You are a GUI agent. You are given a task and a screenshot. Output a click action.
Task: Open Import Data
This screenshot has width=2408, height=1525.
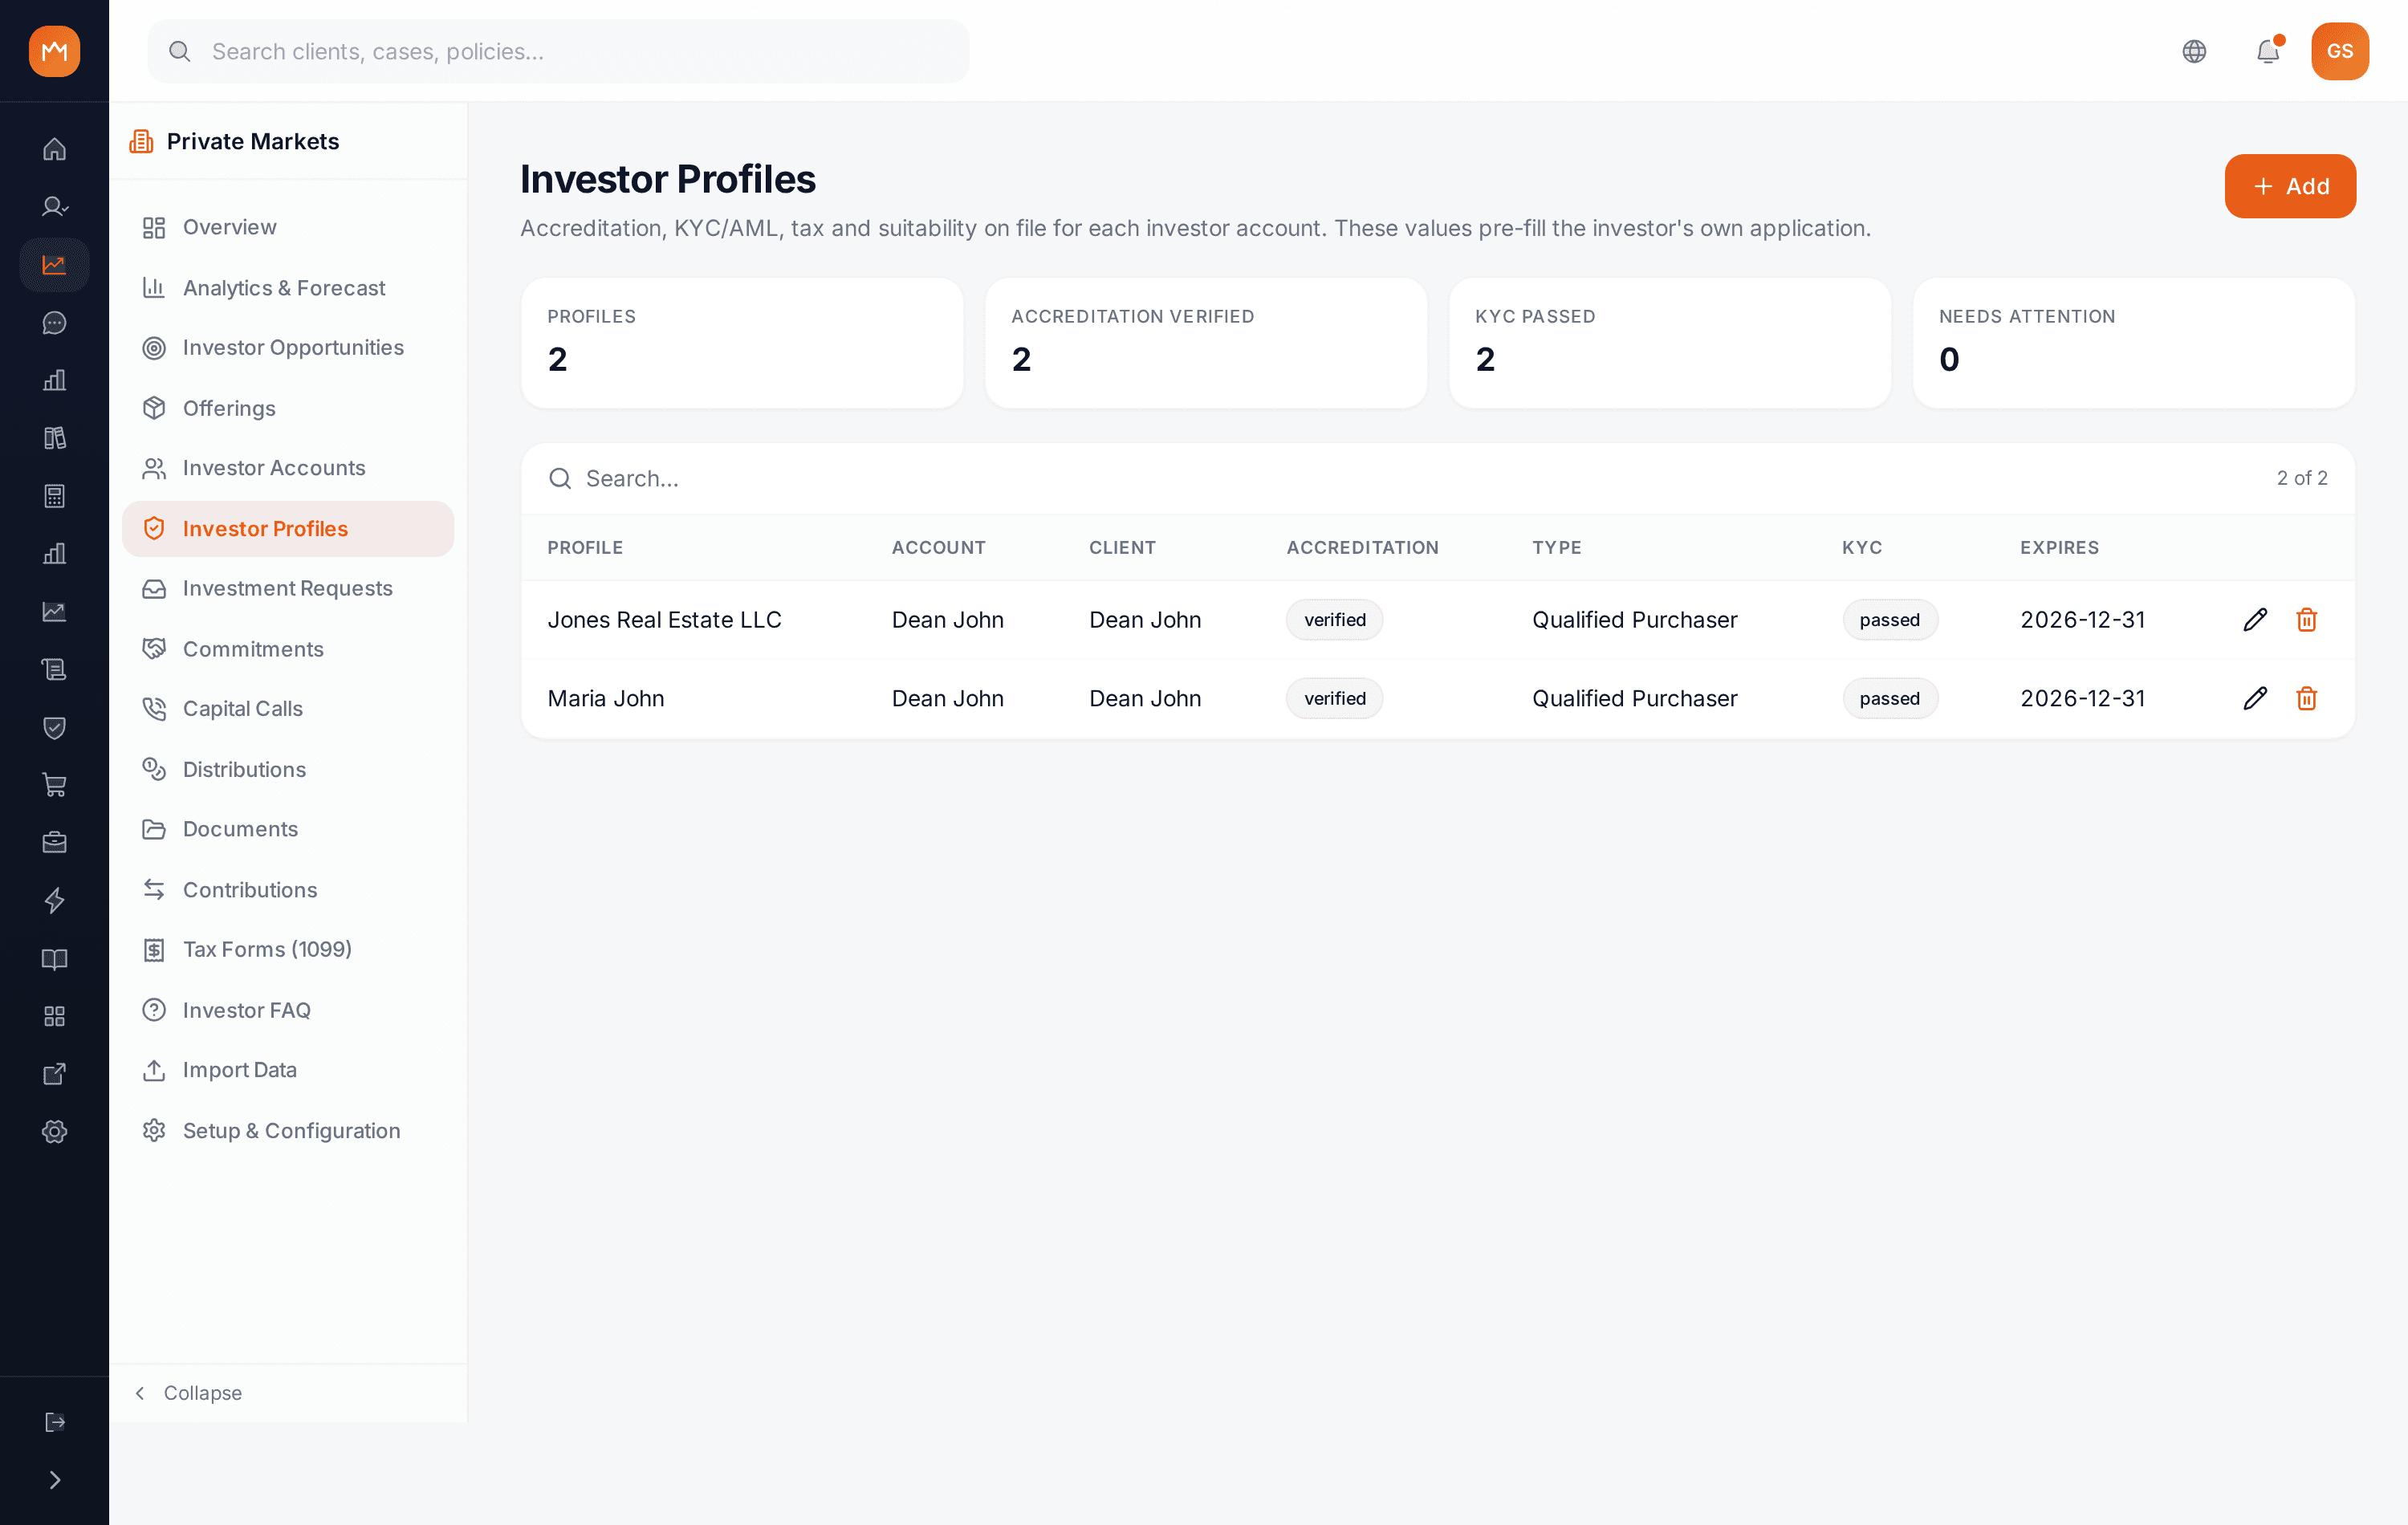coord(288,1070)
